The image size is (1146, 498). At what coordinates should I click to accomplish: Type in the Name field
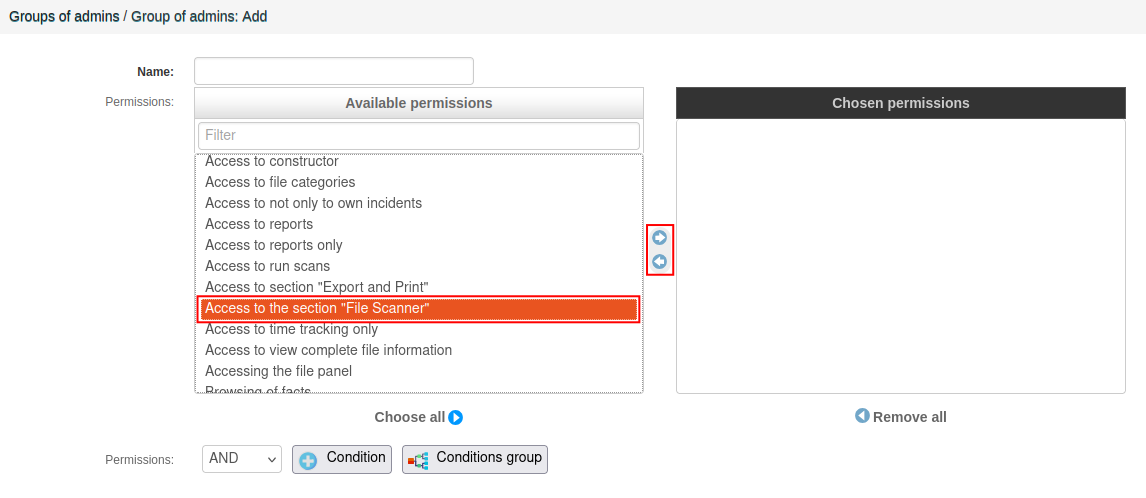pyautogui.click(x=333, y=71)
